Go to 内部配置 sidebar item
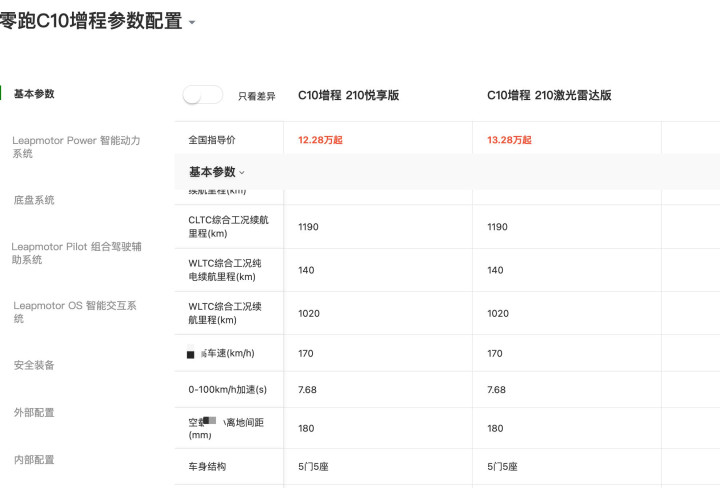Screen dimensions: 720x488 (x=34, y=460)
